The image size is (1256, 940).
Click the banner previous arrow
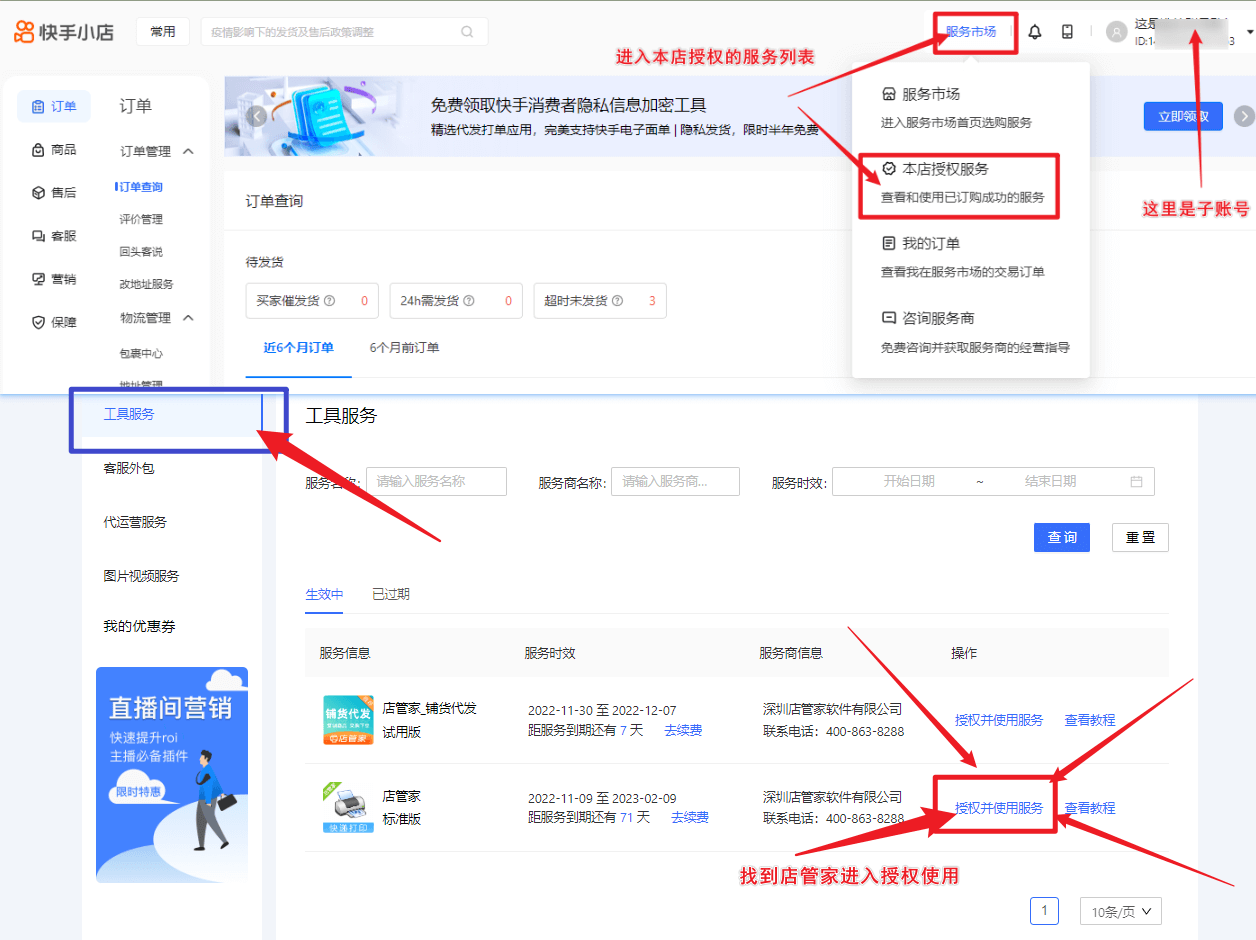(257, 115)
